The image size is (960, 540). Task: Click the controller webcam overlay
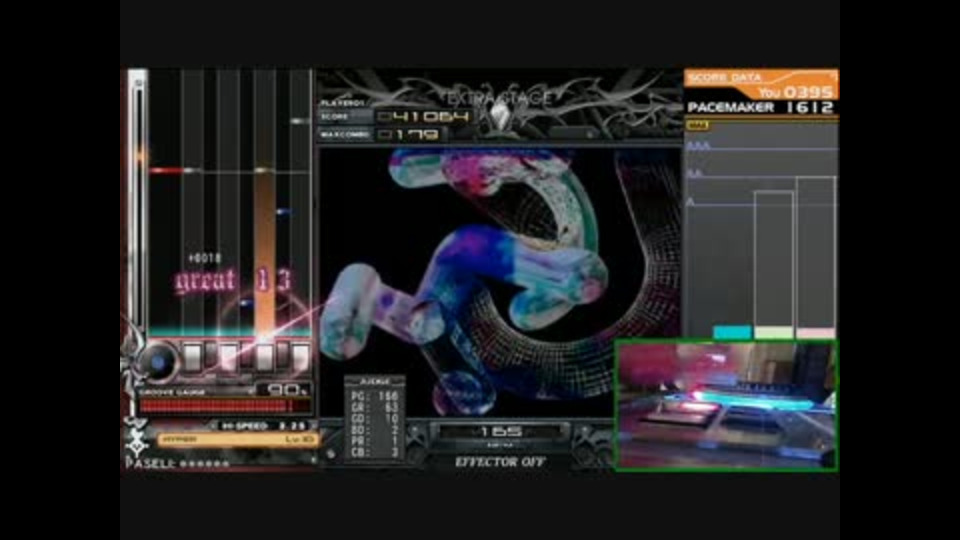coord(726,405)
